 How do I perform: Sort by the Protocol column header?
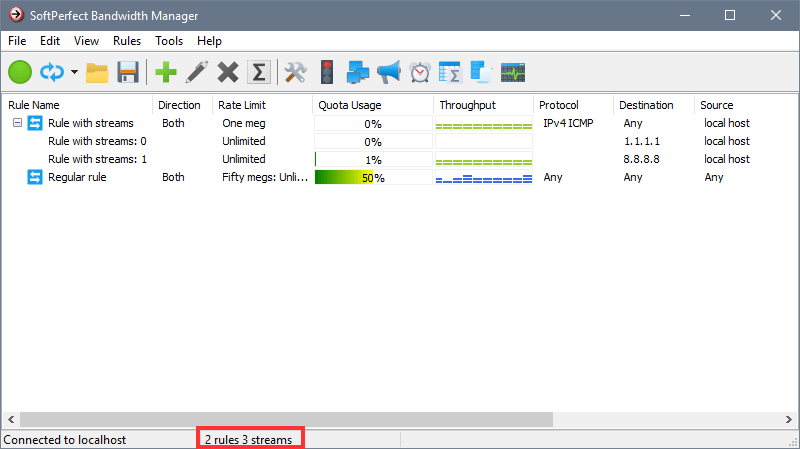[x=573, y=105]
